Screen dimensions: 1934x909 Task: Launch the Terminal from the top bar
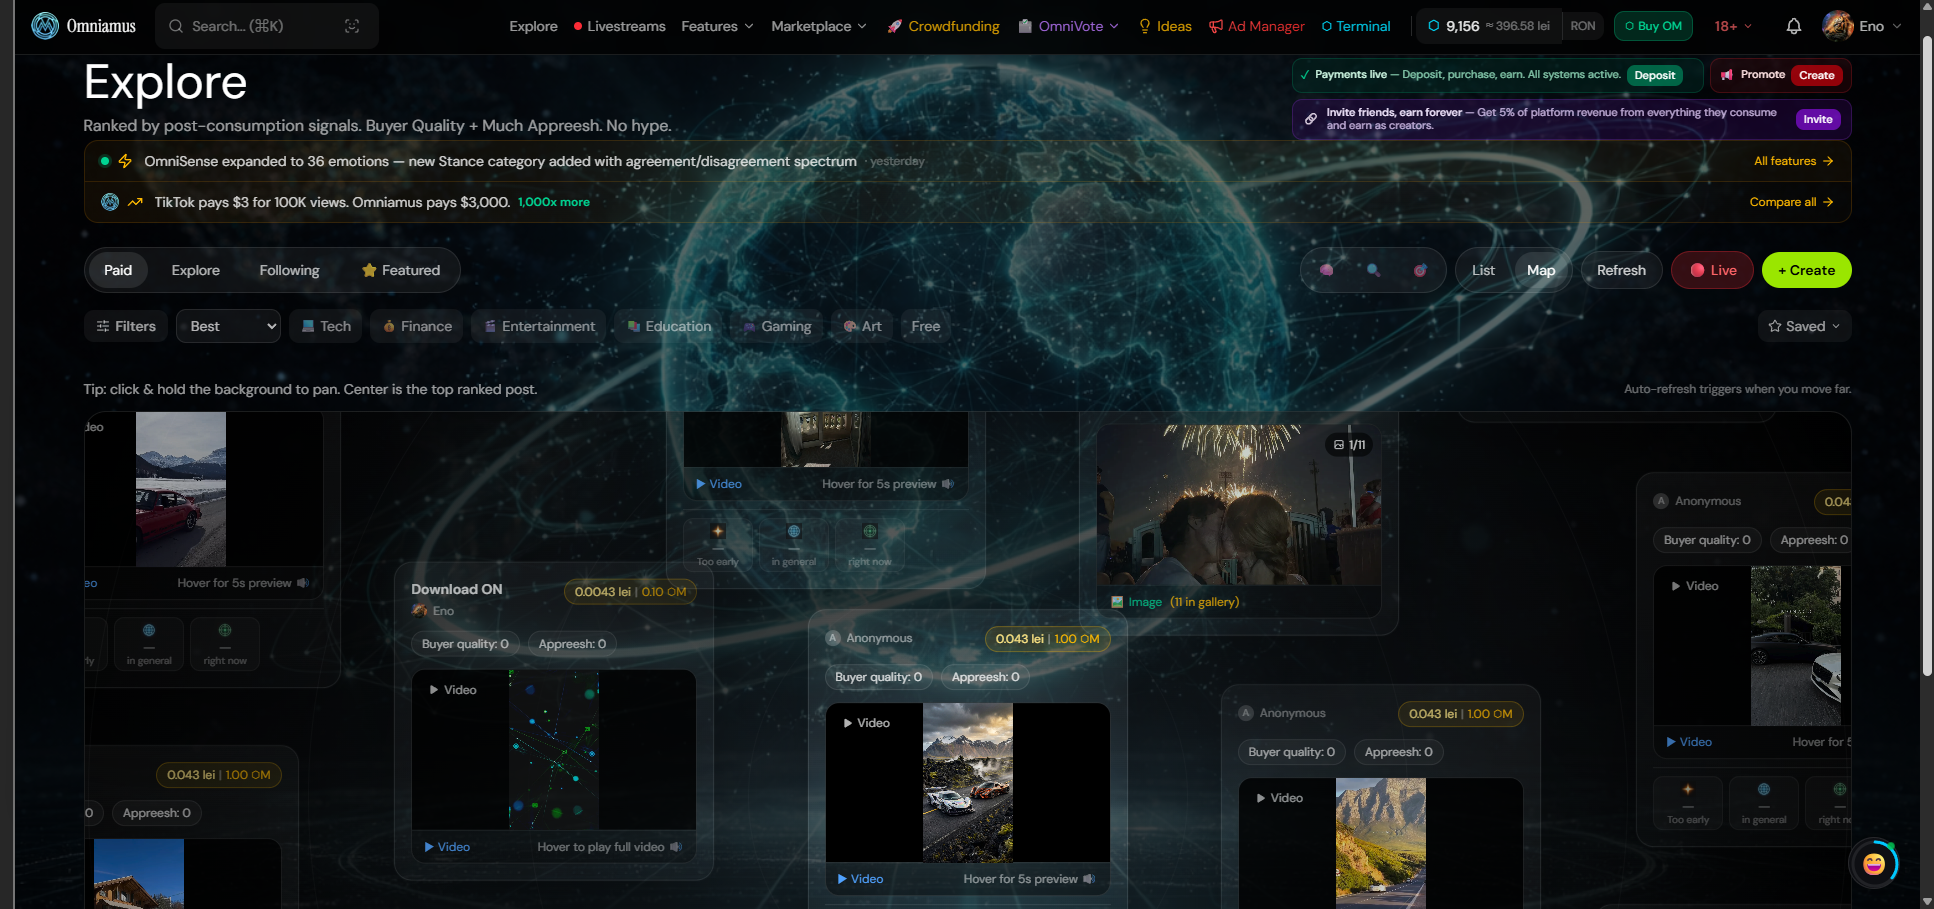(1356, 26)
